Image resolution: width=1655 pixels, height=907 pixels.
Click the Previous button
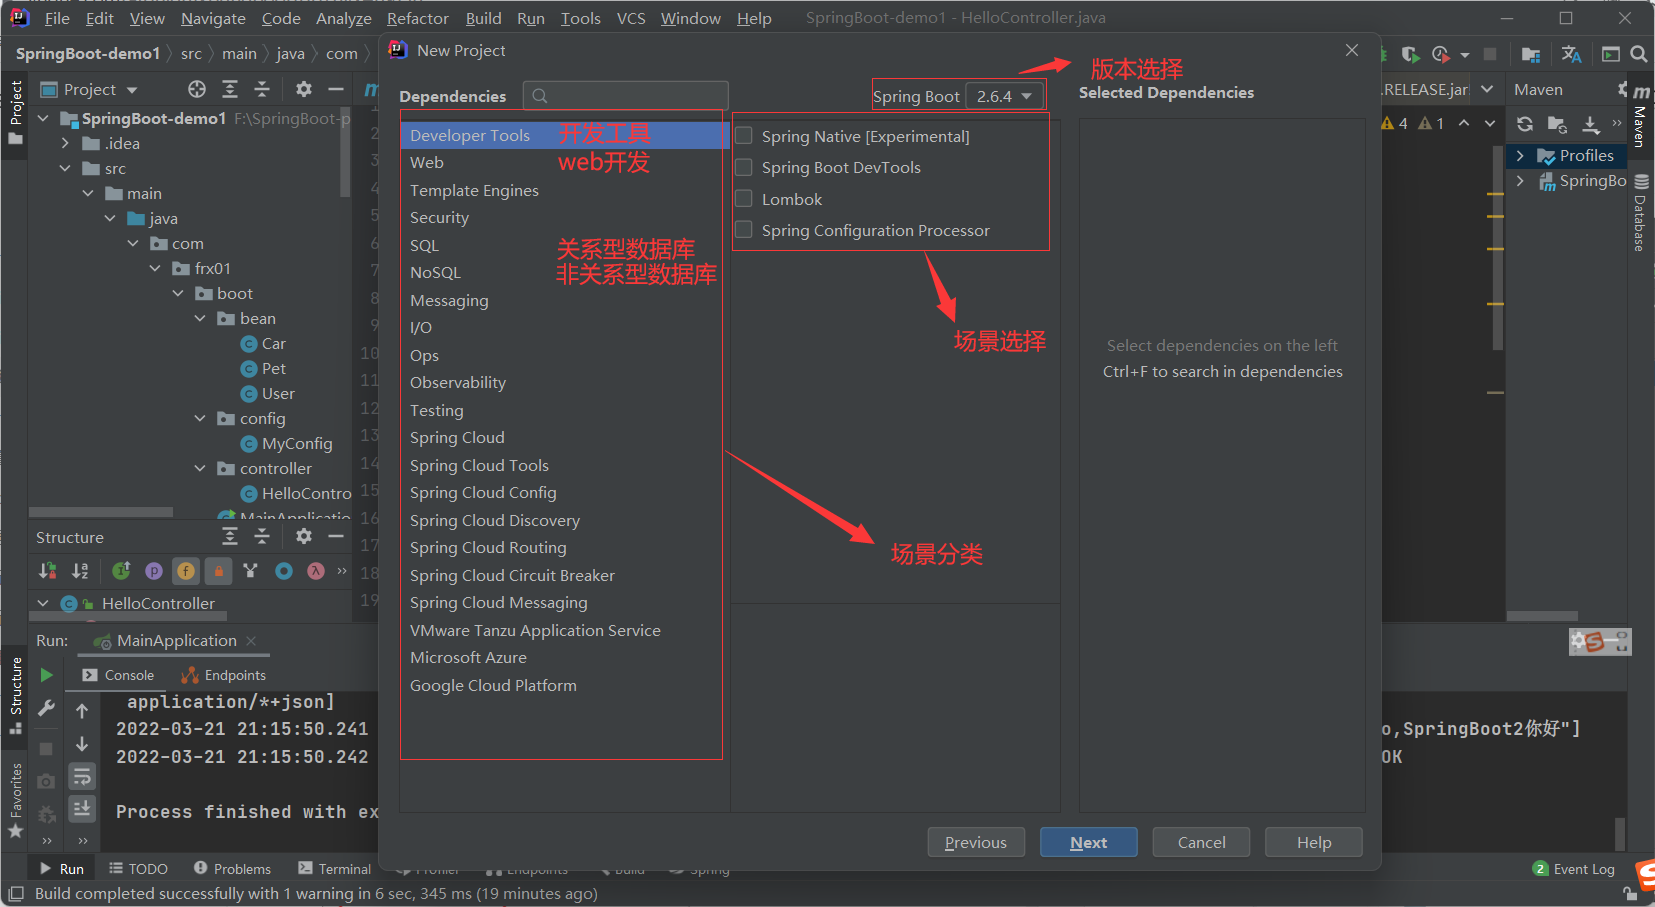pyautogui.click(x=976, y=842)
